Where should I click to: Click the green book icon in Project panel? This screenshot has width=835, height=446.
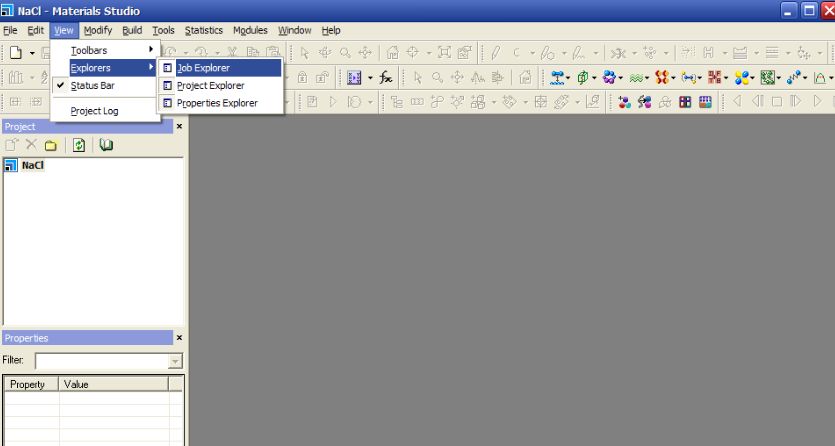[x=106, y=145]
